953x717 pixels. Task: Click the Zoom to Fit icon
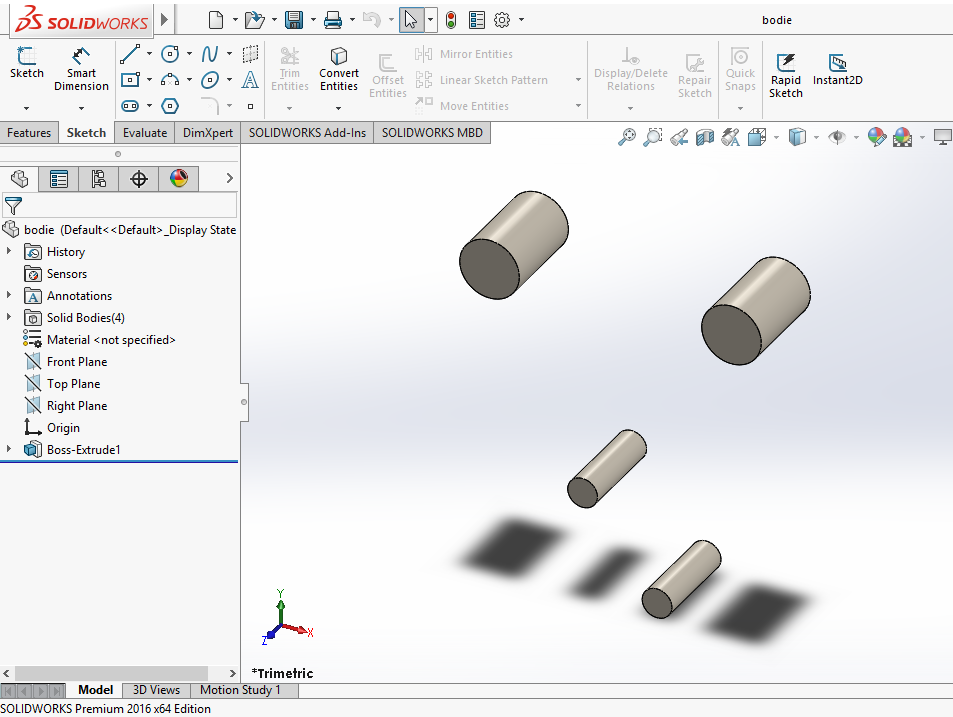(627, 137)
